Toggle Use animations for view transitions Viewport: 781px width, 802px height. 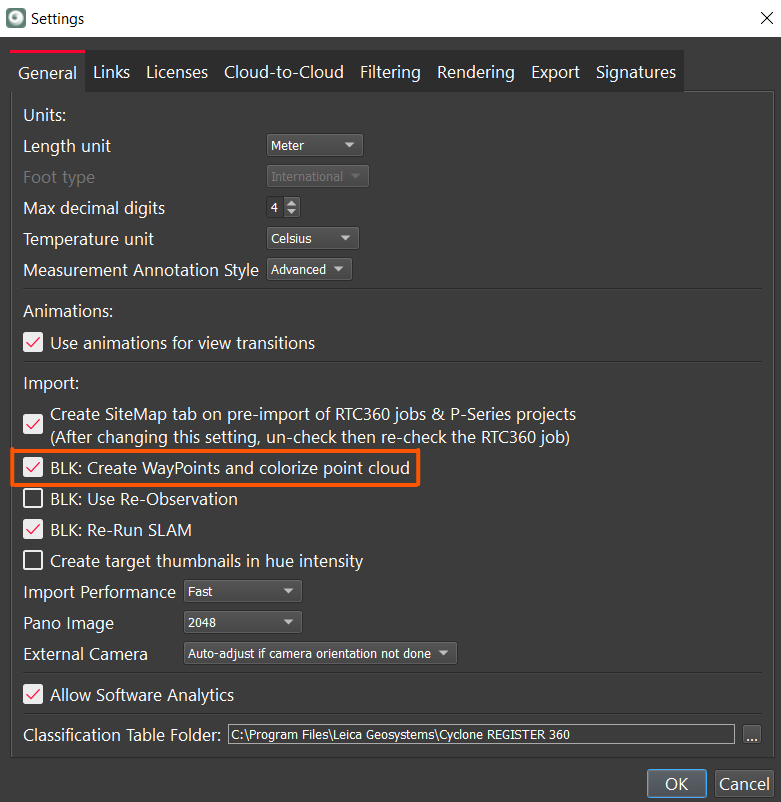point(33,343)
